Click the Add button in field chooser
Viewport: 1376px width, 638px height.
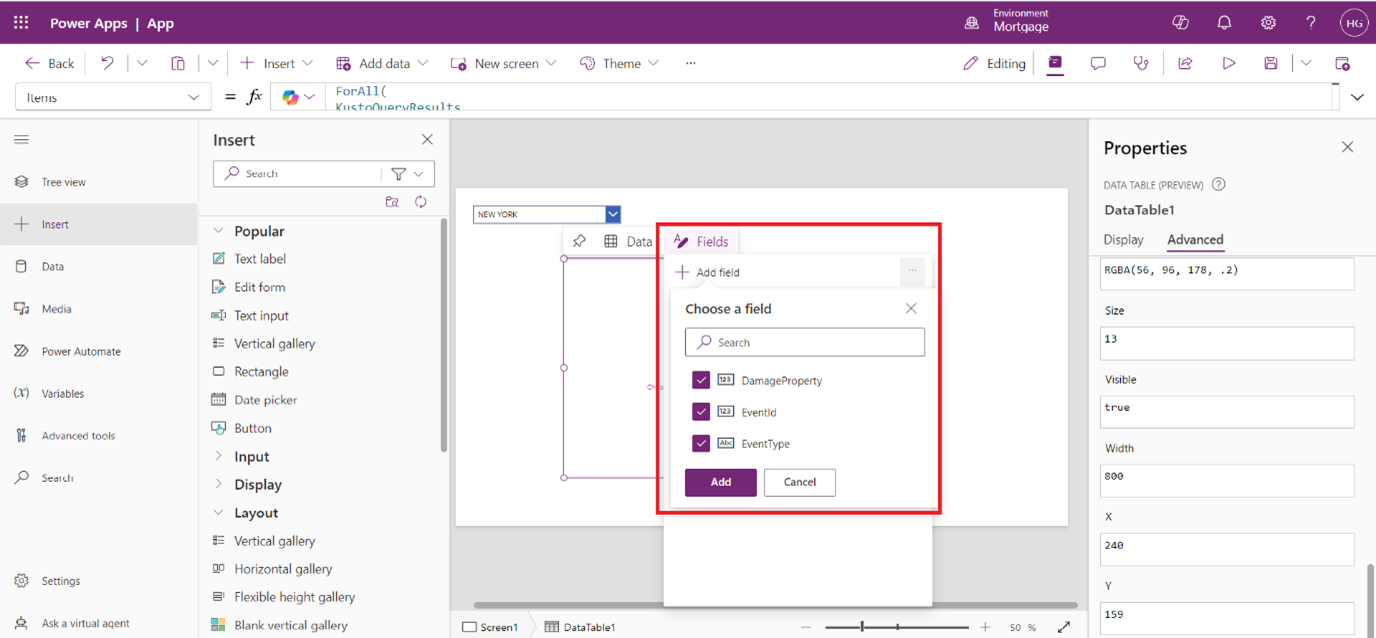pos(720,482)
